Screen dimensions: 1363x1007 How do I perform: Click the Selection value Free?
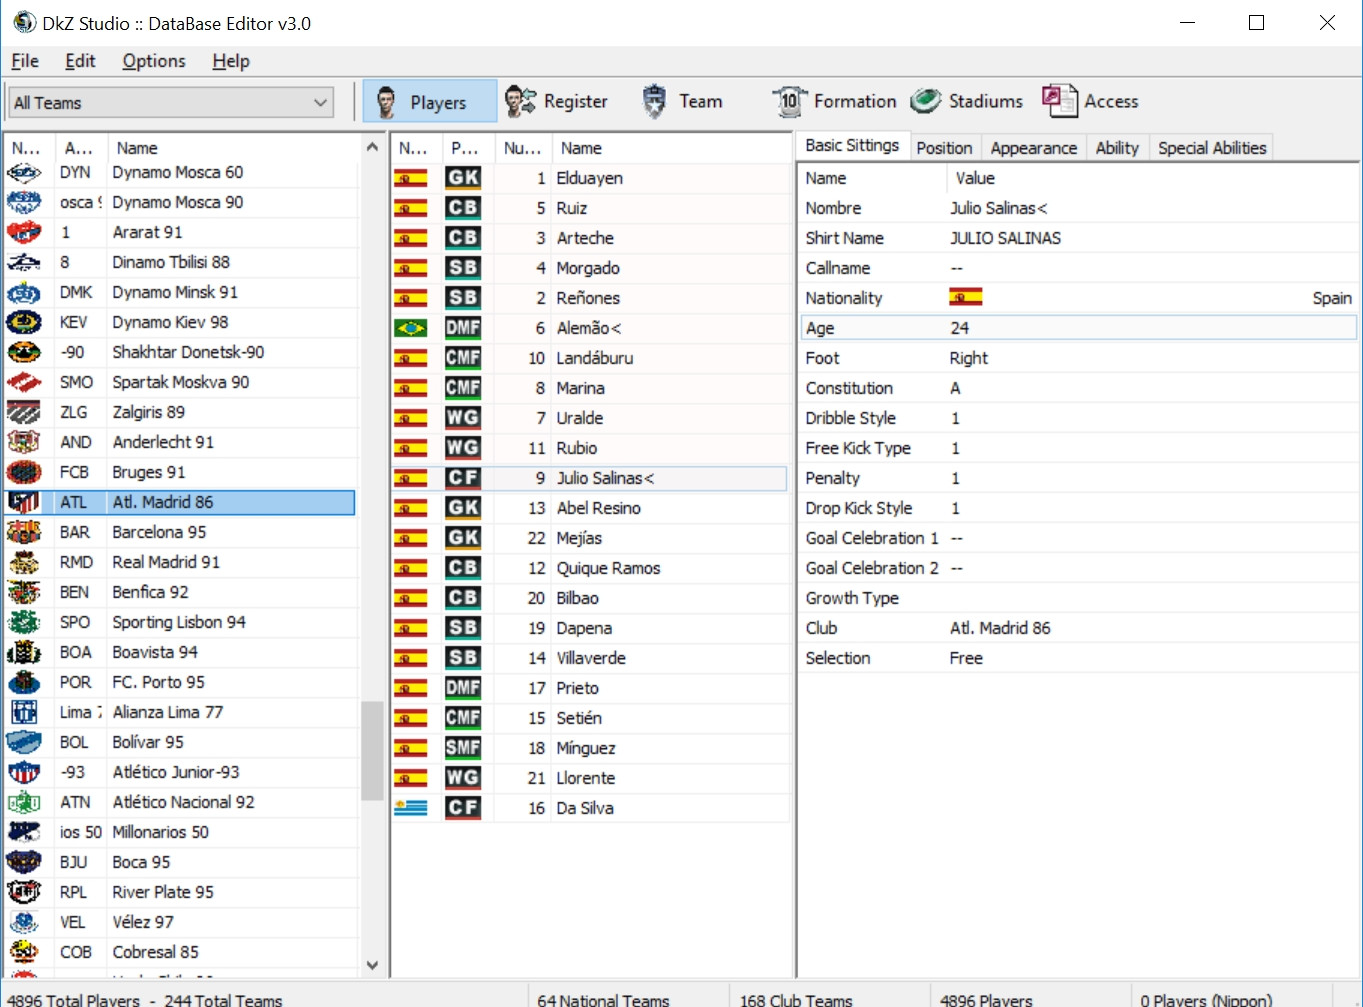966,658
